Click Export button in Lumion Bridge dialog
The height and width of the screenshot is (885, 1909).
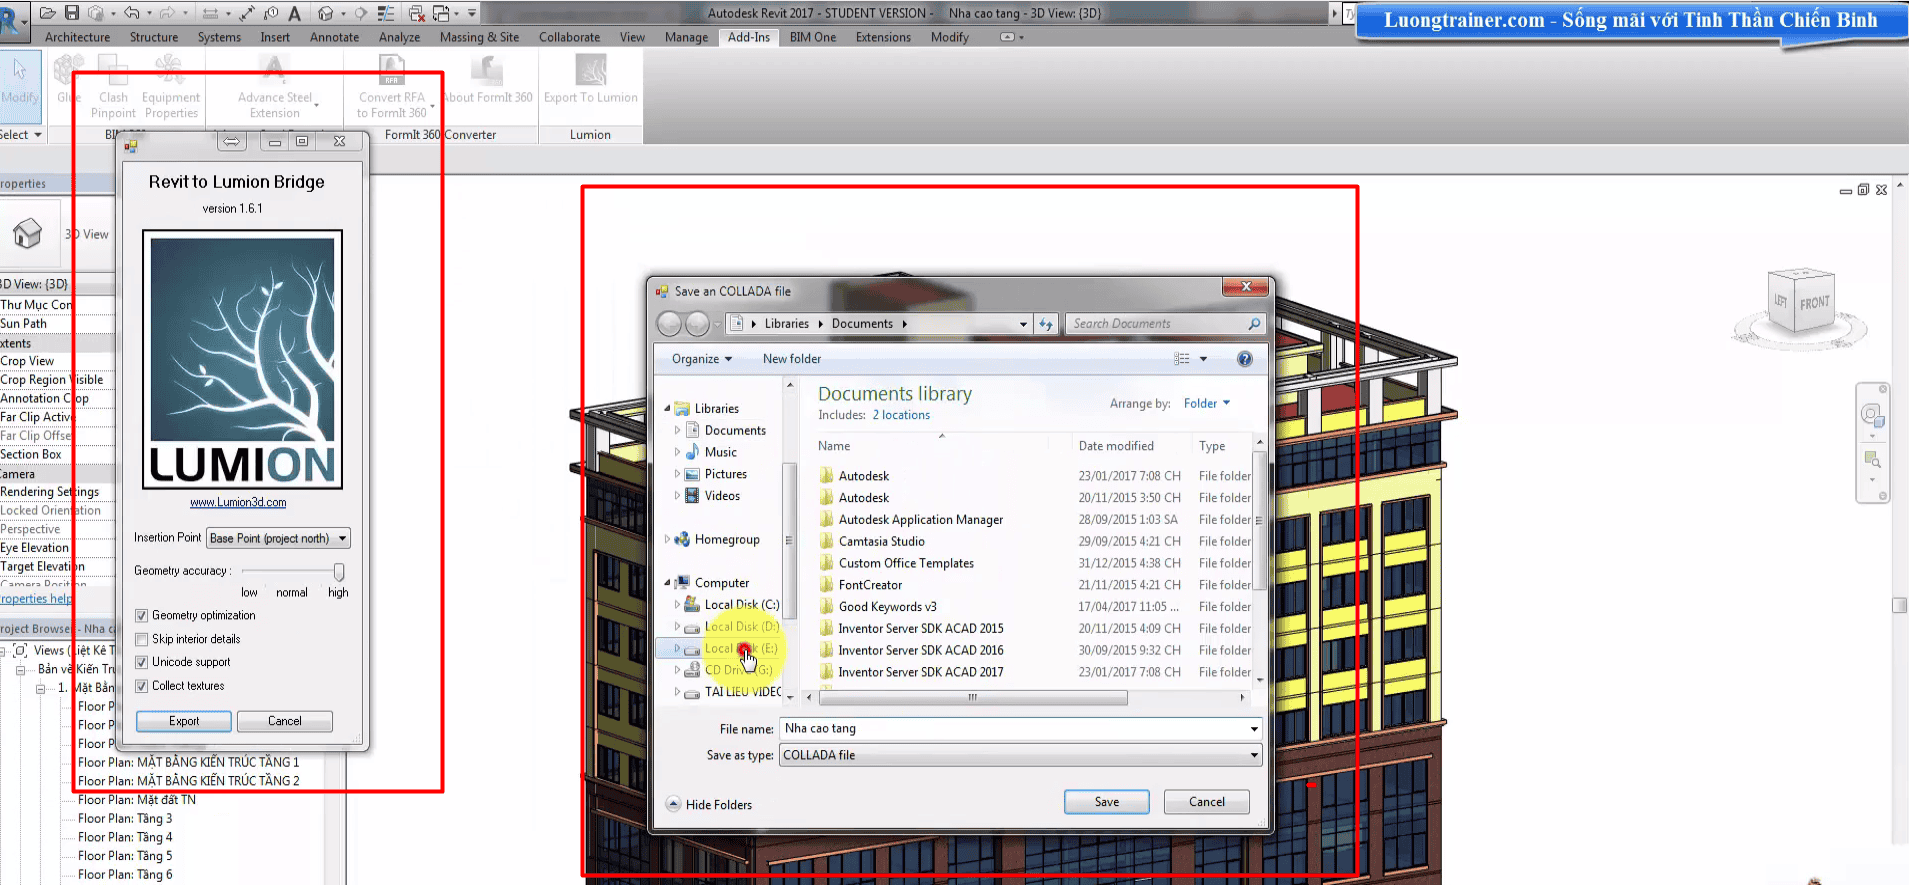pos(184,721)
